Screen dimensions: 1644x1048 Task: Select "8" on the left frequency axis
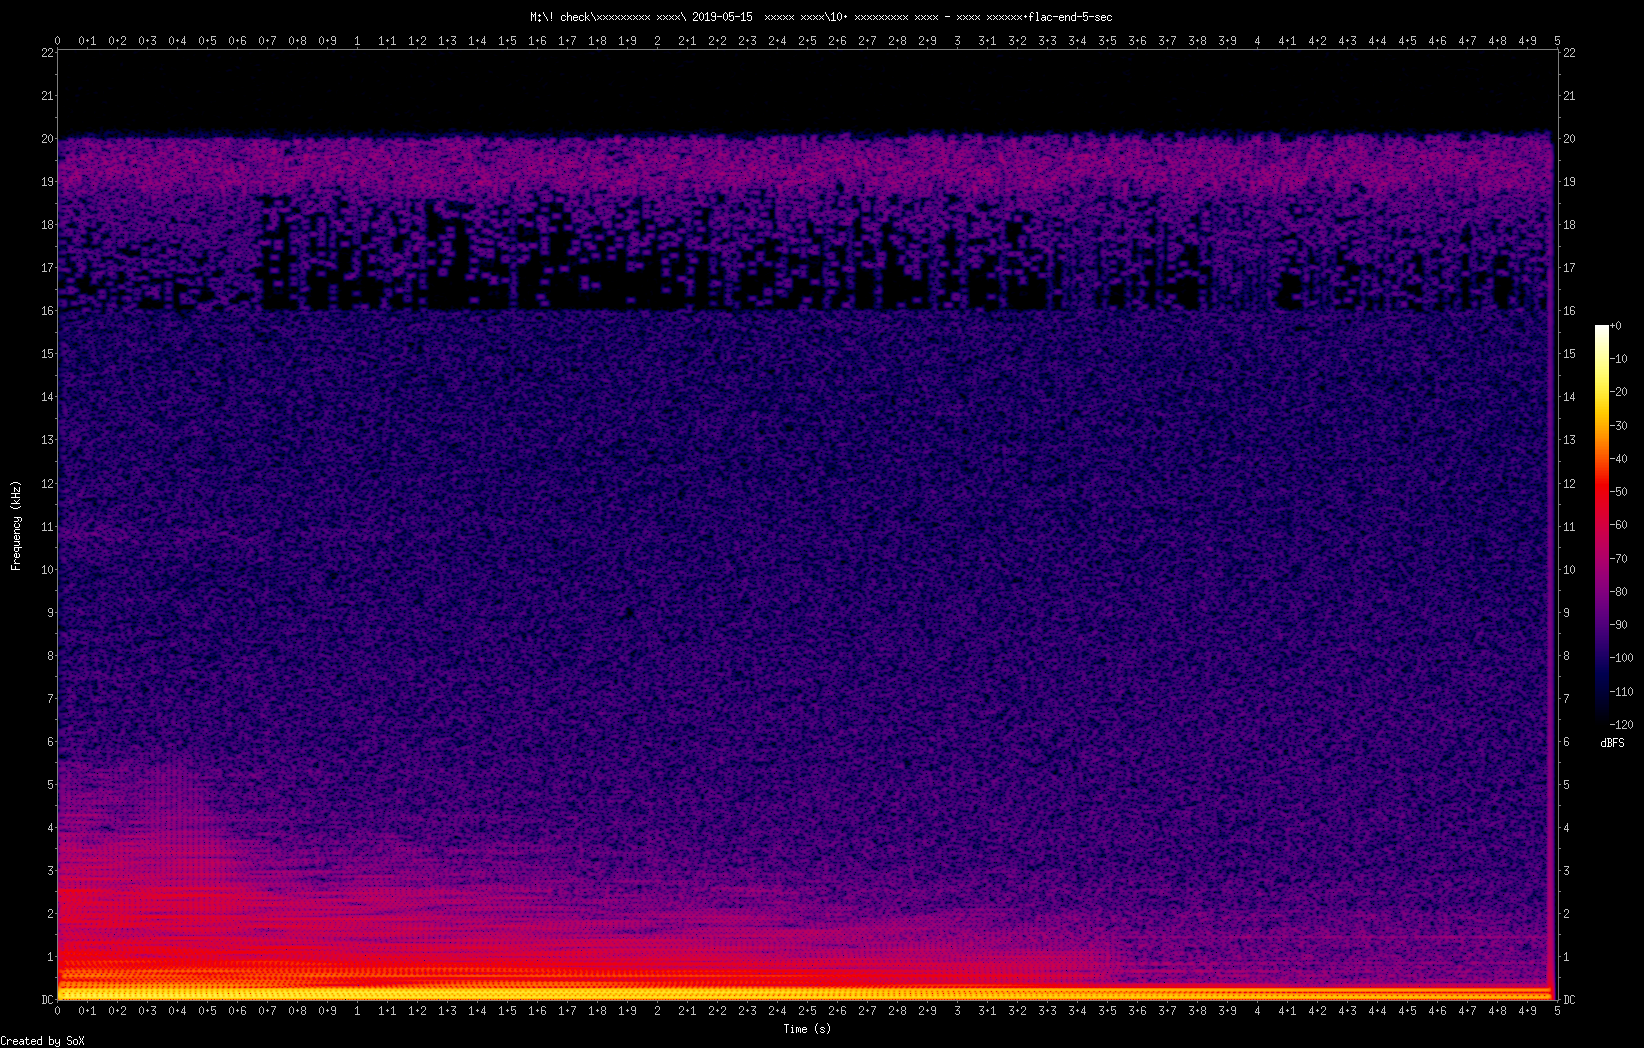coord(51,656)
